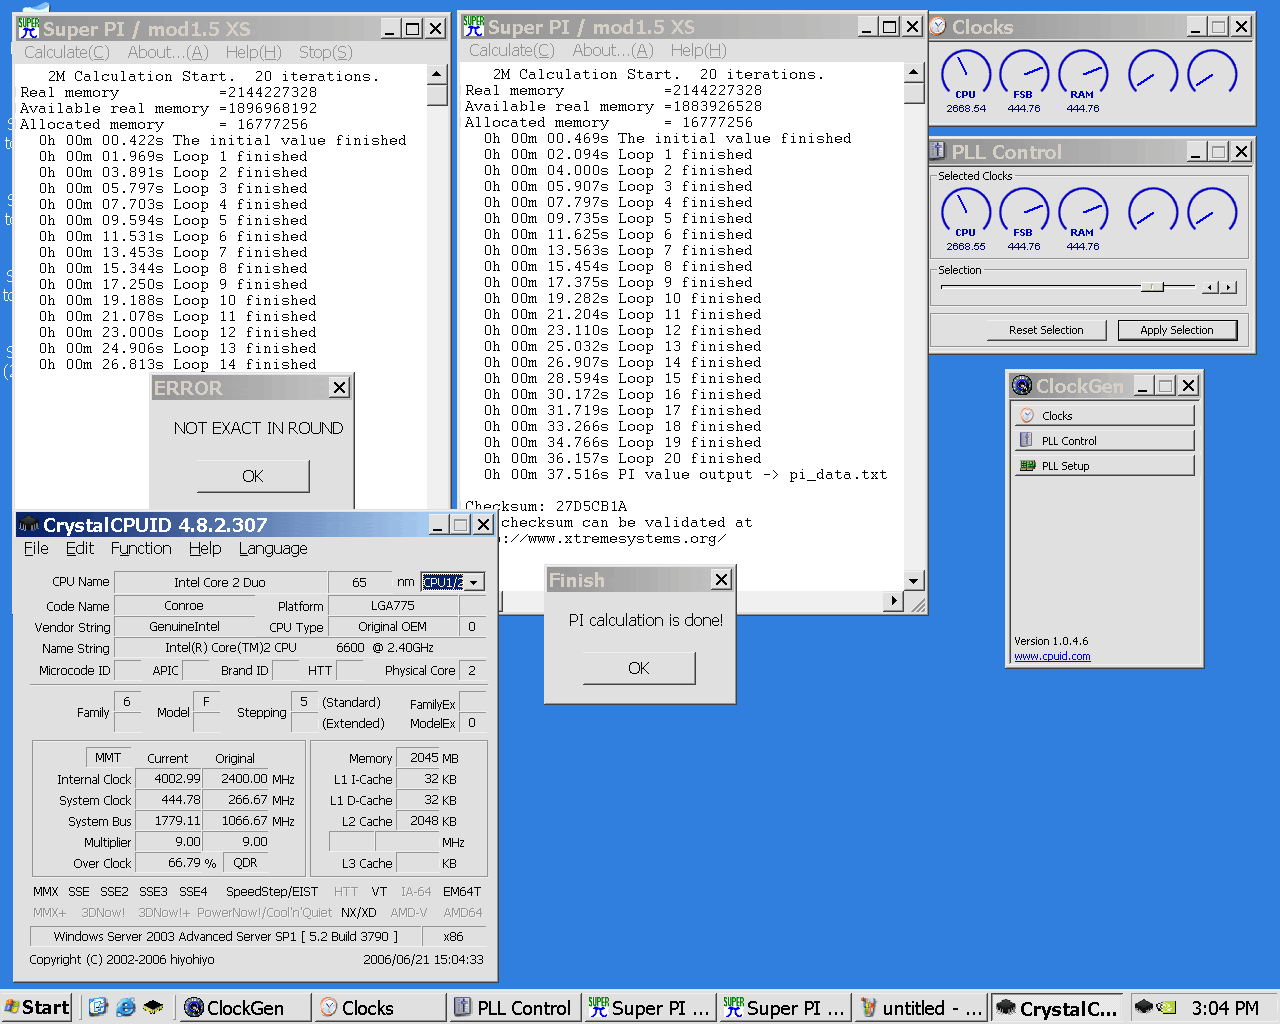Viewport: 1280px width, 1024px height.
Task: Click OK in the ERROR dialog
Action: point(253,476)
